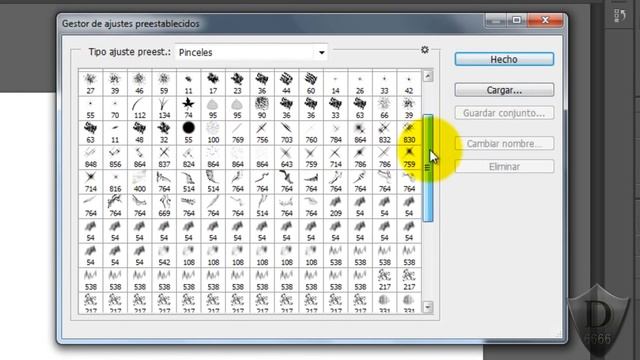Image resolution: width=640 pixels, height=360 pixels.
Task: Click the Guardar conjunto... button
Action: (x=504, y=113)
